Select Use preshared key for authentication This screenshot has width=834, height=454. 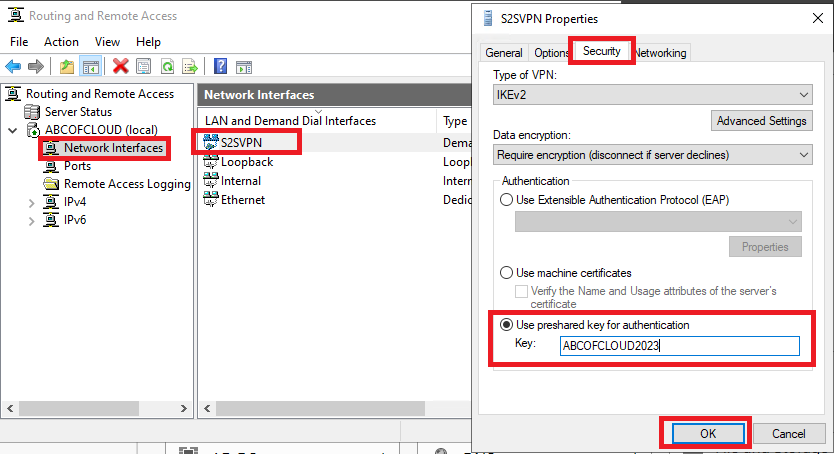(507, 325)
